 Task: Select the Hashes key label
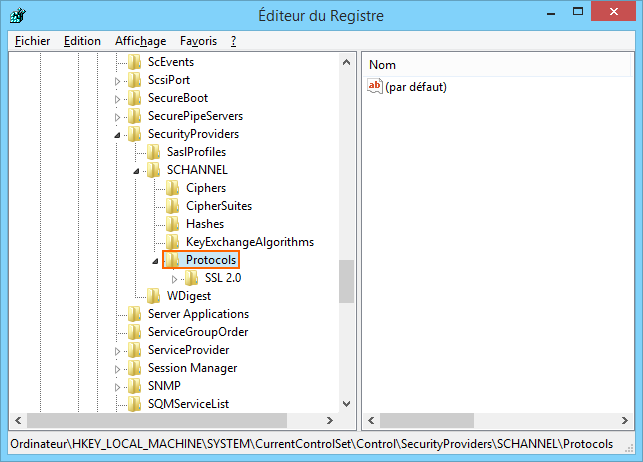coord(205,224)
